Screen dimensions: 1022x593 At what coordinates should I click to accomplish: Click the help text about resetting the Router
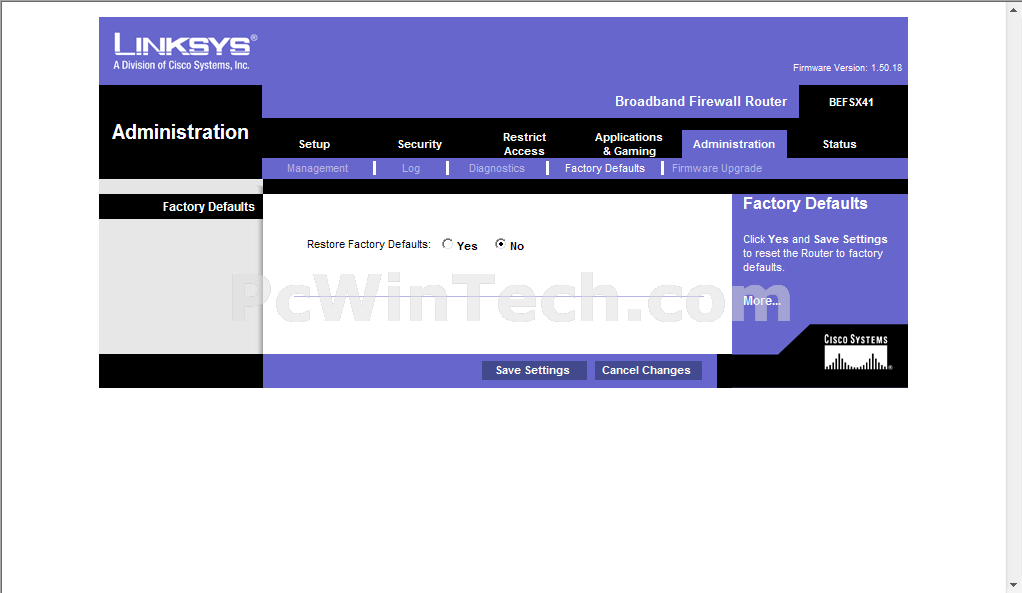pos(815,253)
